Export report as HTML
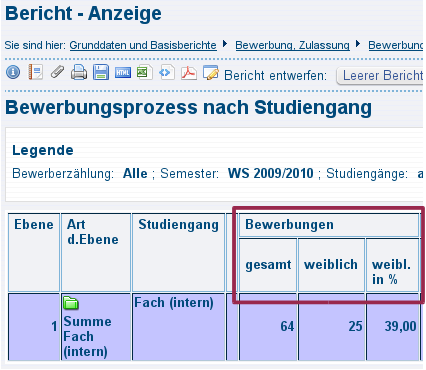Viewport: 426px width, 370px height. coord(123,72)
